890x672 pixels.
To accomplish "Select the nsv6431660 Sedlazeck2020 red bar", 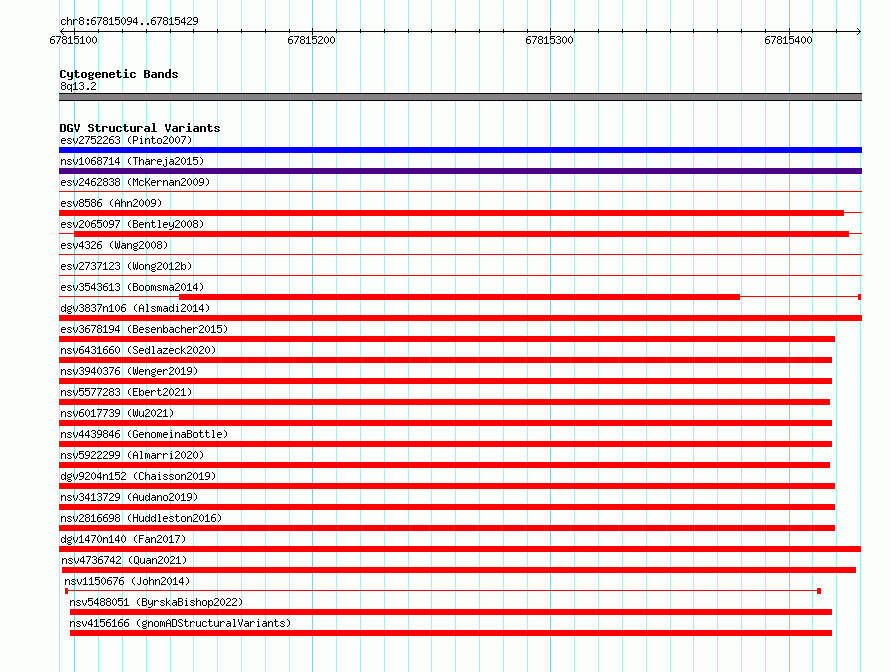I will [x=446, y=360].
